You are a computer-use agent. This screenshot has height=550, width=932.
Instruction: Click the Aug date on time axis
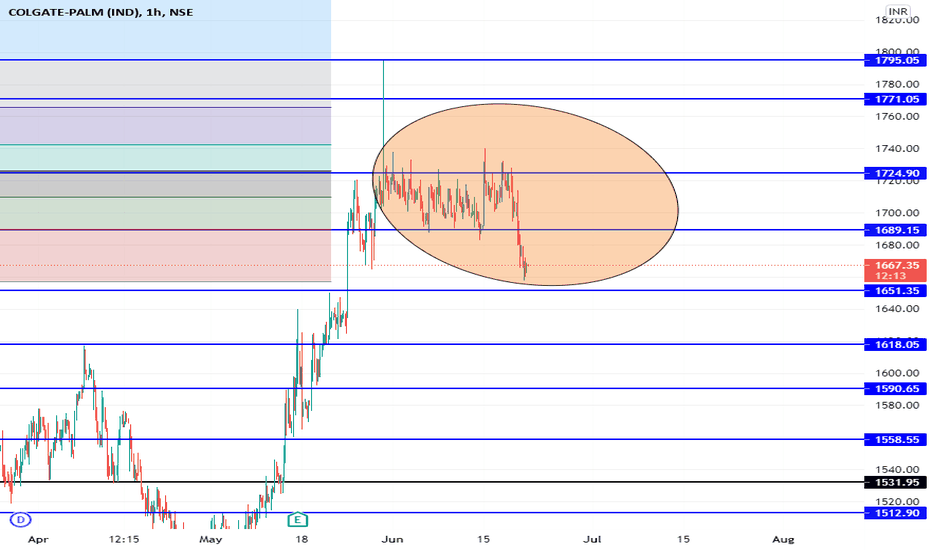[x=783, y=540]
